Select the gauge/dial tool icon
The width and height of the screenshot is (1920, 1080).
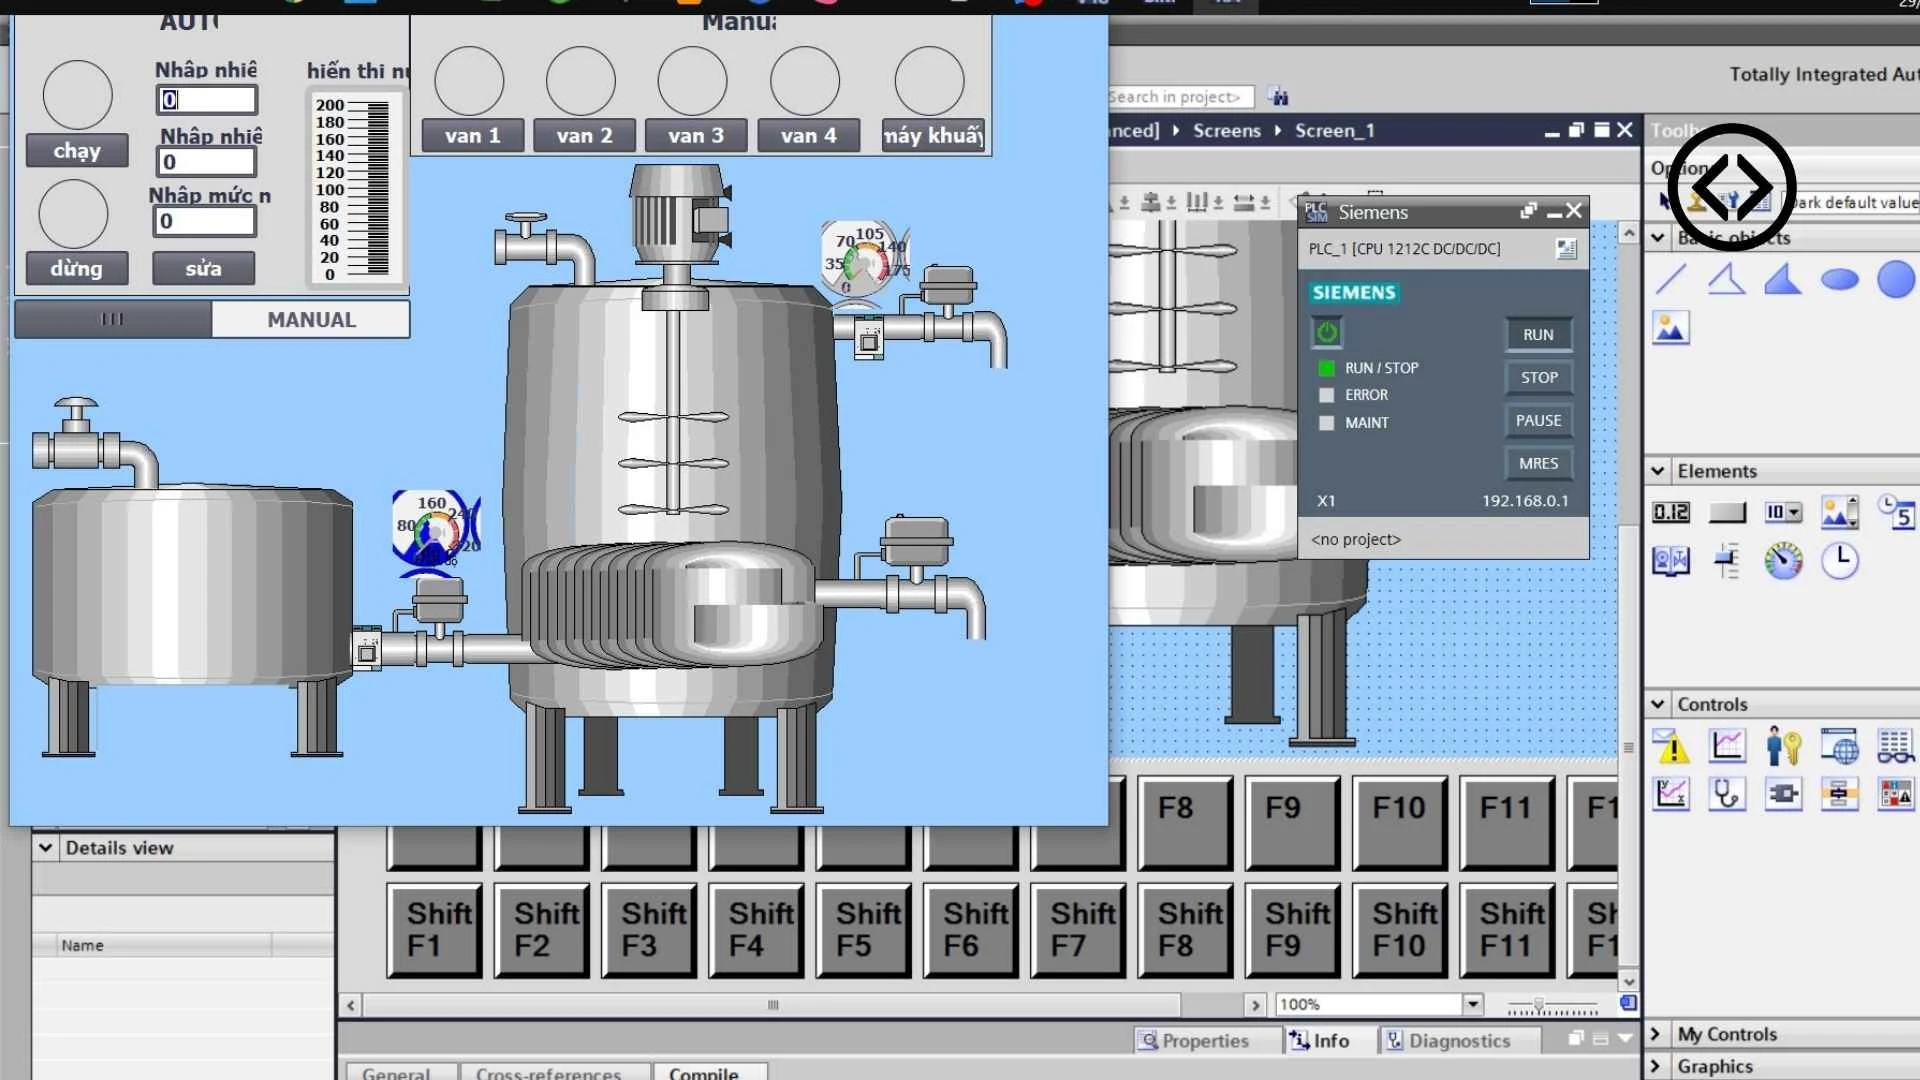point(1784,558)
